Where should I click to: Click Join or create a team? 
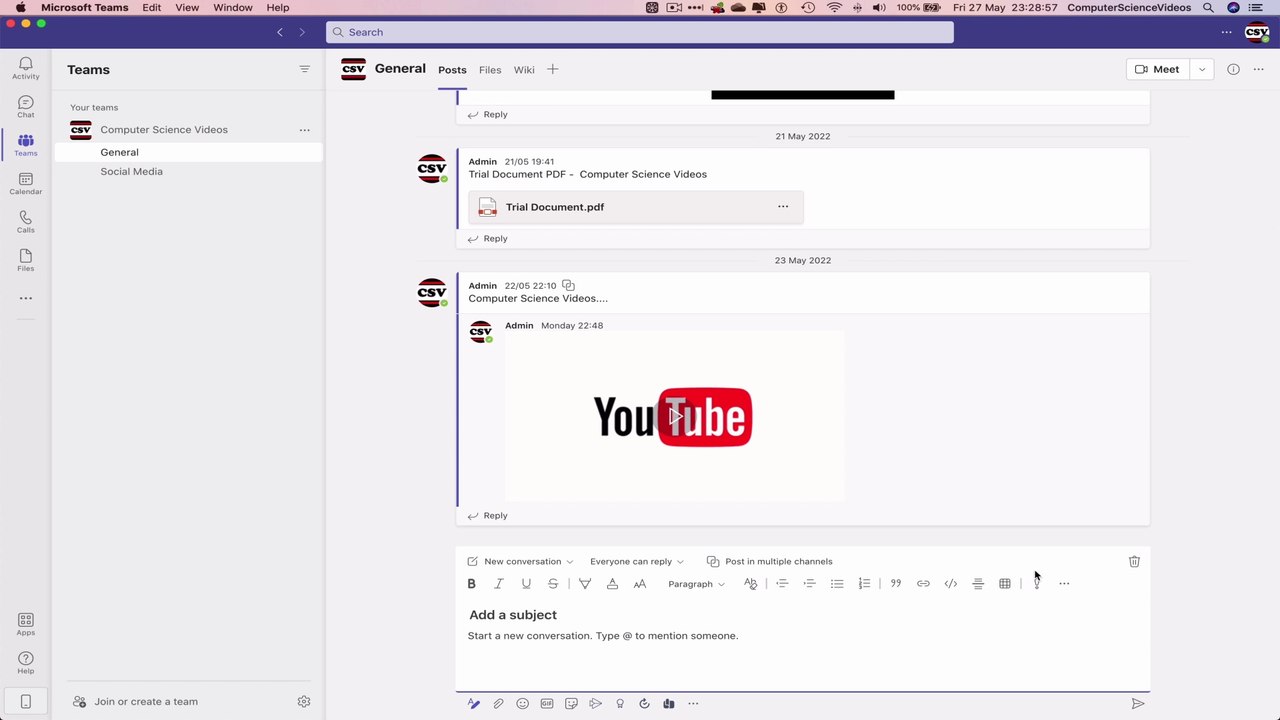[135, 702]
